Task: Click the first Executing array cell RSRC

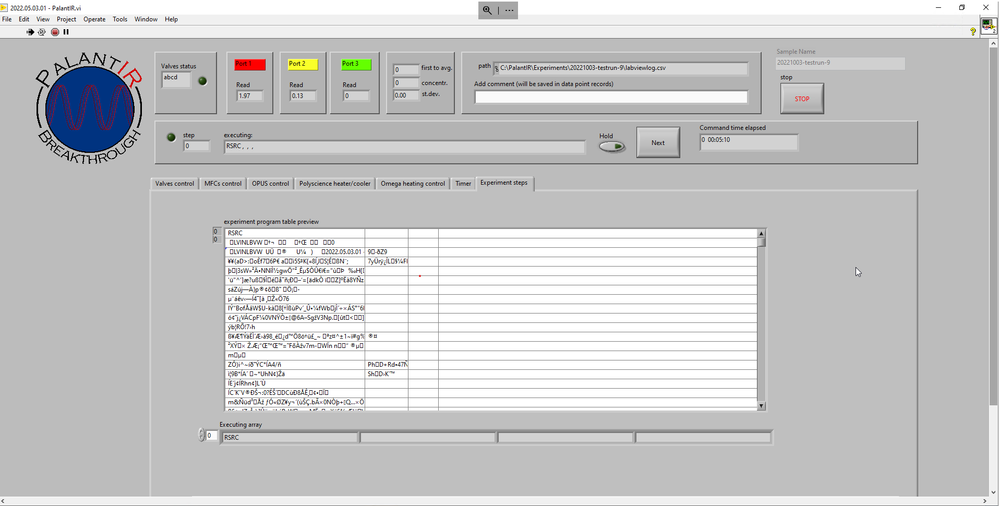Action: coord(290,438)
